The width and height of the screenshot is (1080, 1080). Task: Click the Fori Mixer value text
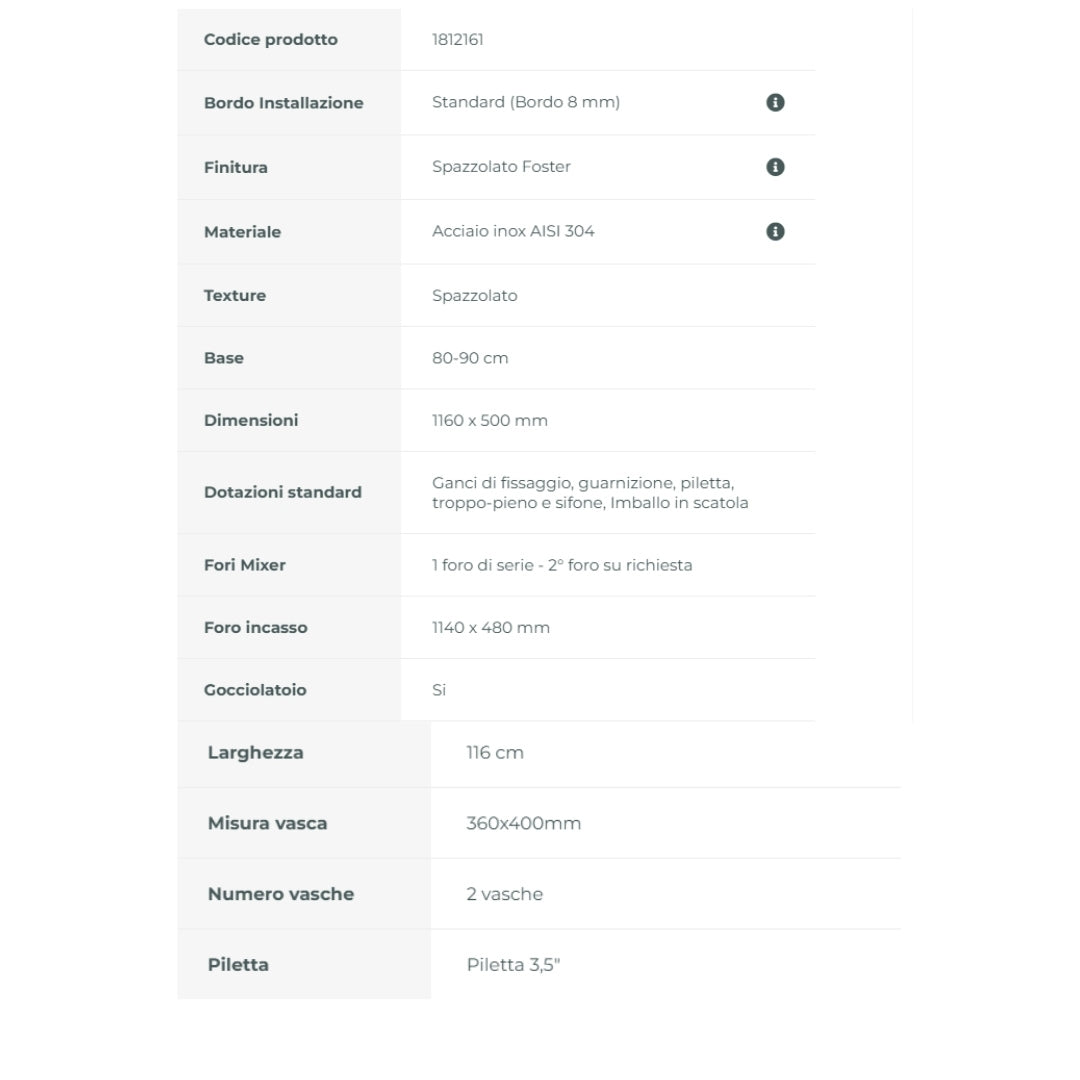click(x=562, y=565)
